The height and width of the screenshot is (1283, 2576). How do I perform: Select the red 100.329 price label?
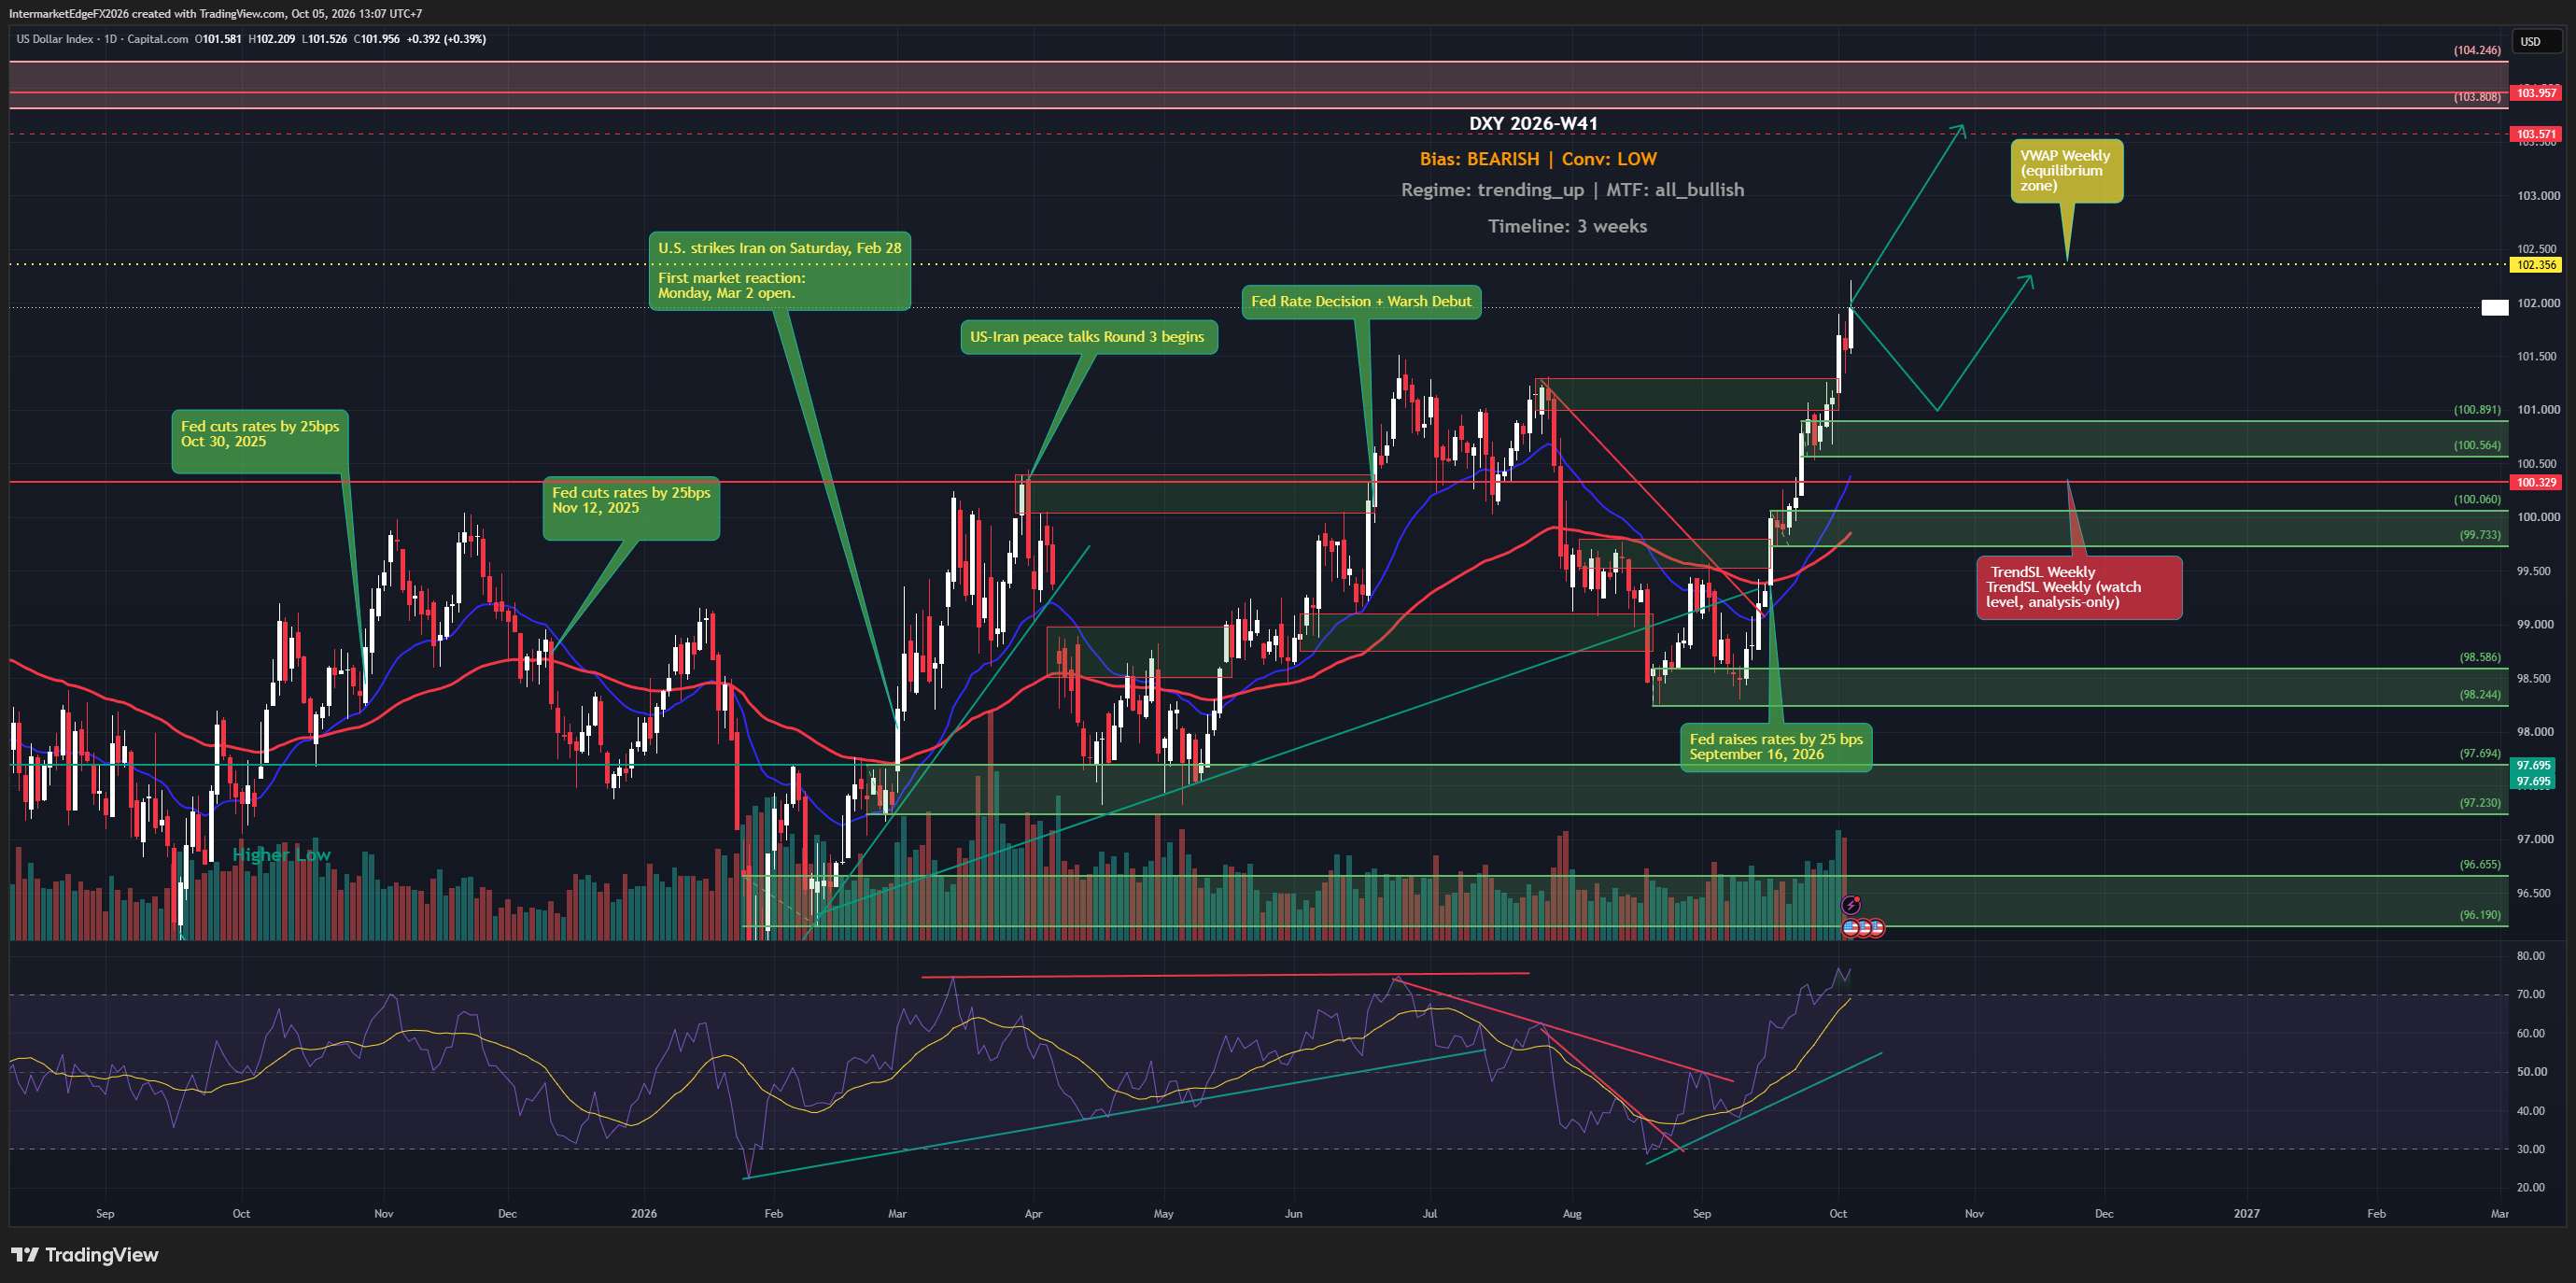(x=2537, y=482)
